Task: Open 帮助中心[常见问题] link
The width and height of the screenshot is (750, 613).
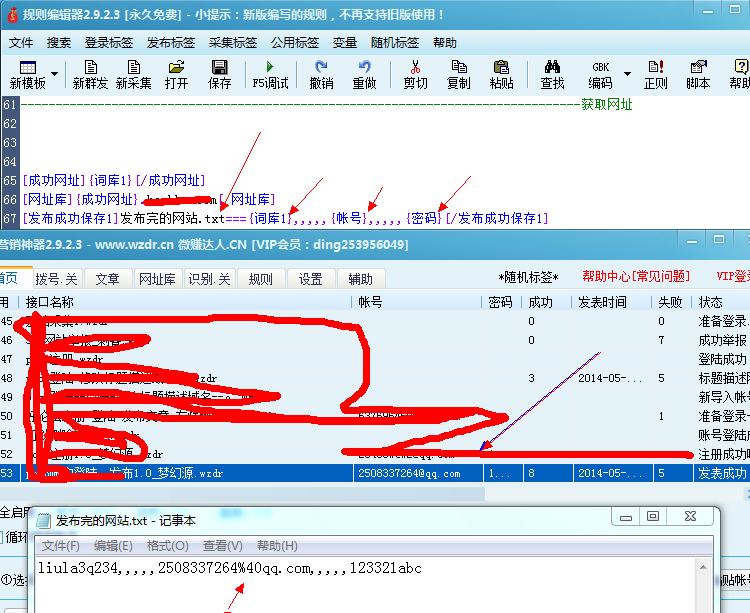Action: (636, 276)
